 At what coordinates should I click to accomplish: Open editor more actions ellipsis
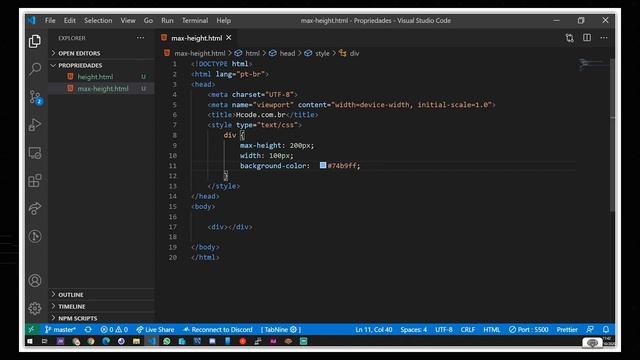coord(604,38)
